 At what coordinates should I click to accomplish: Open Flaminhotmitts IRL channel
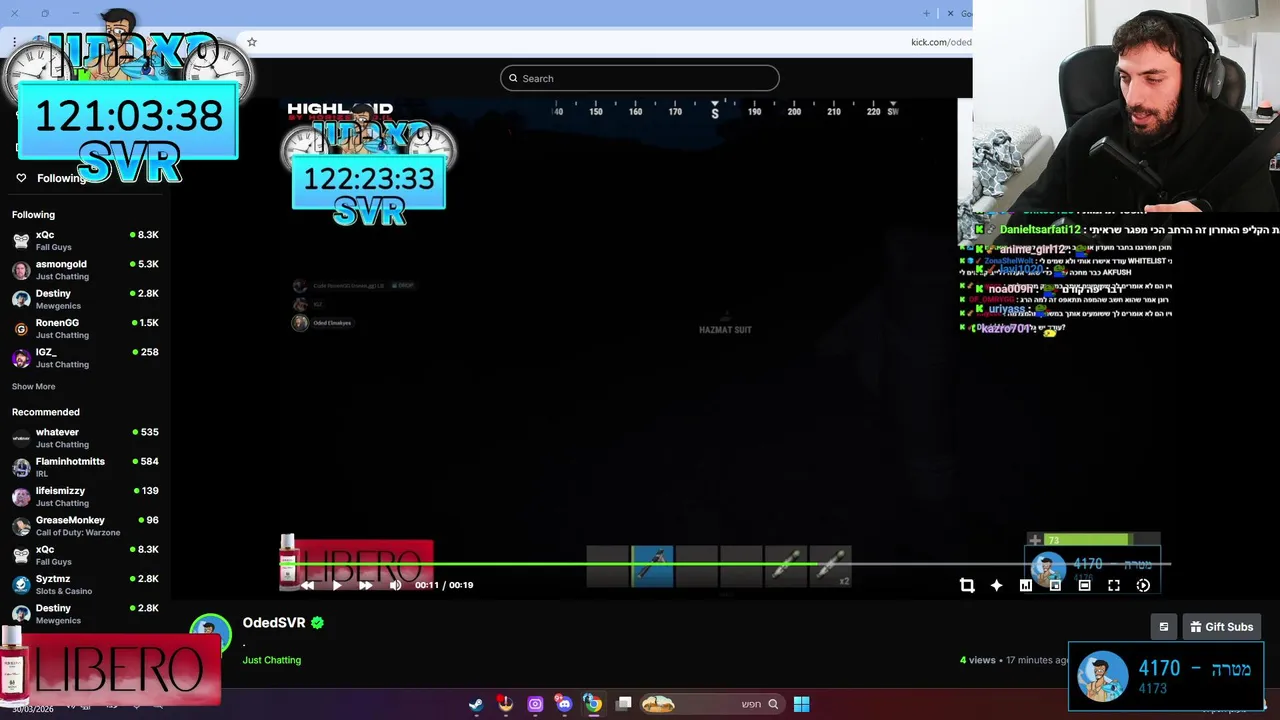pos(85,467)
